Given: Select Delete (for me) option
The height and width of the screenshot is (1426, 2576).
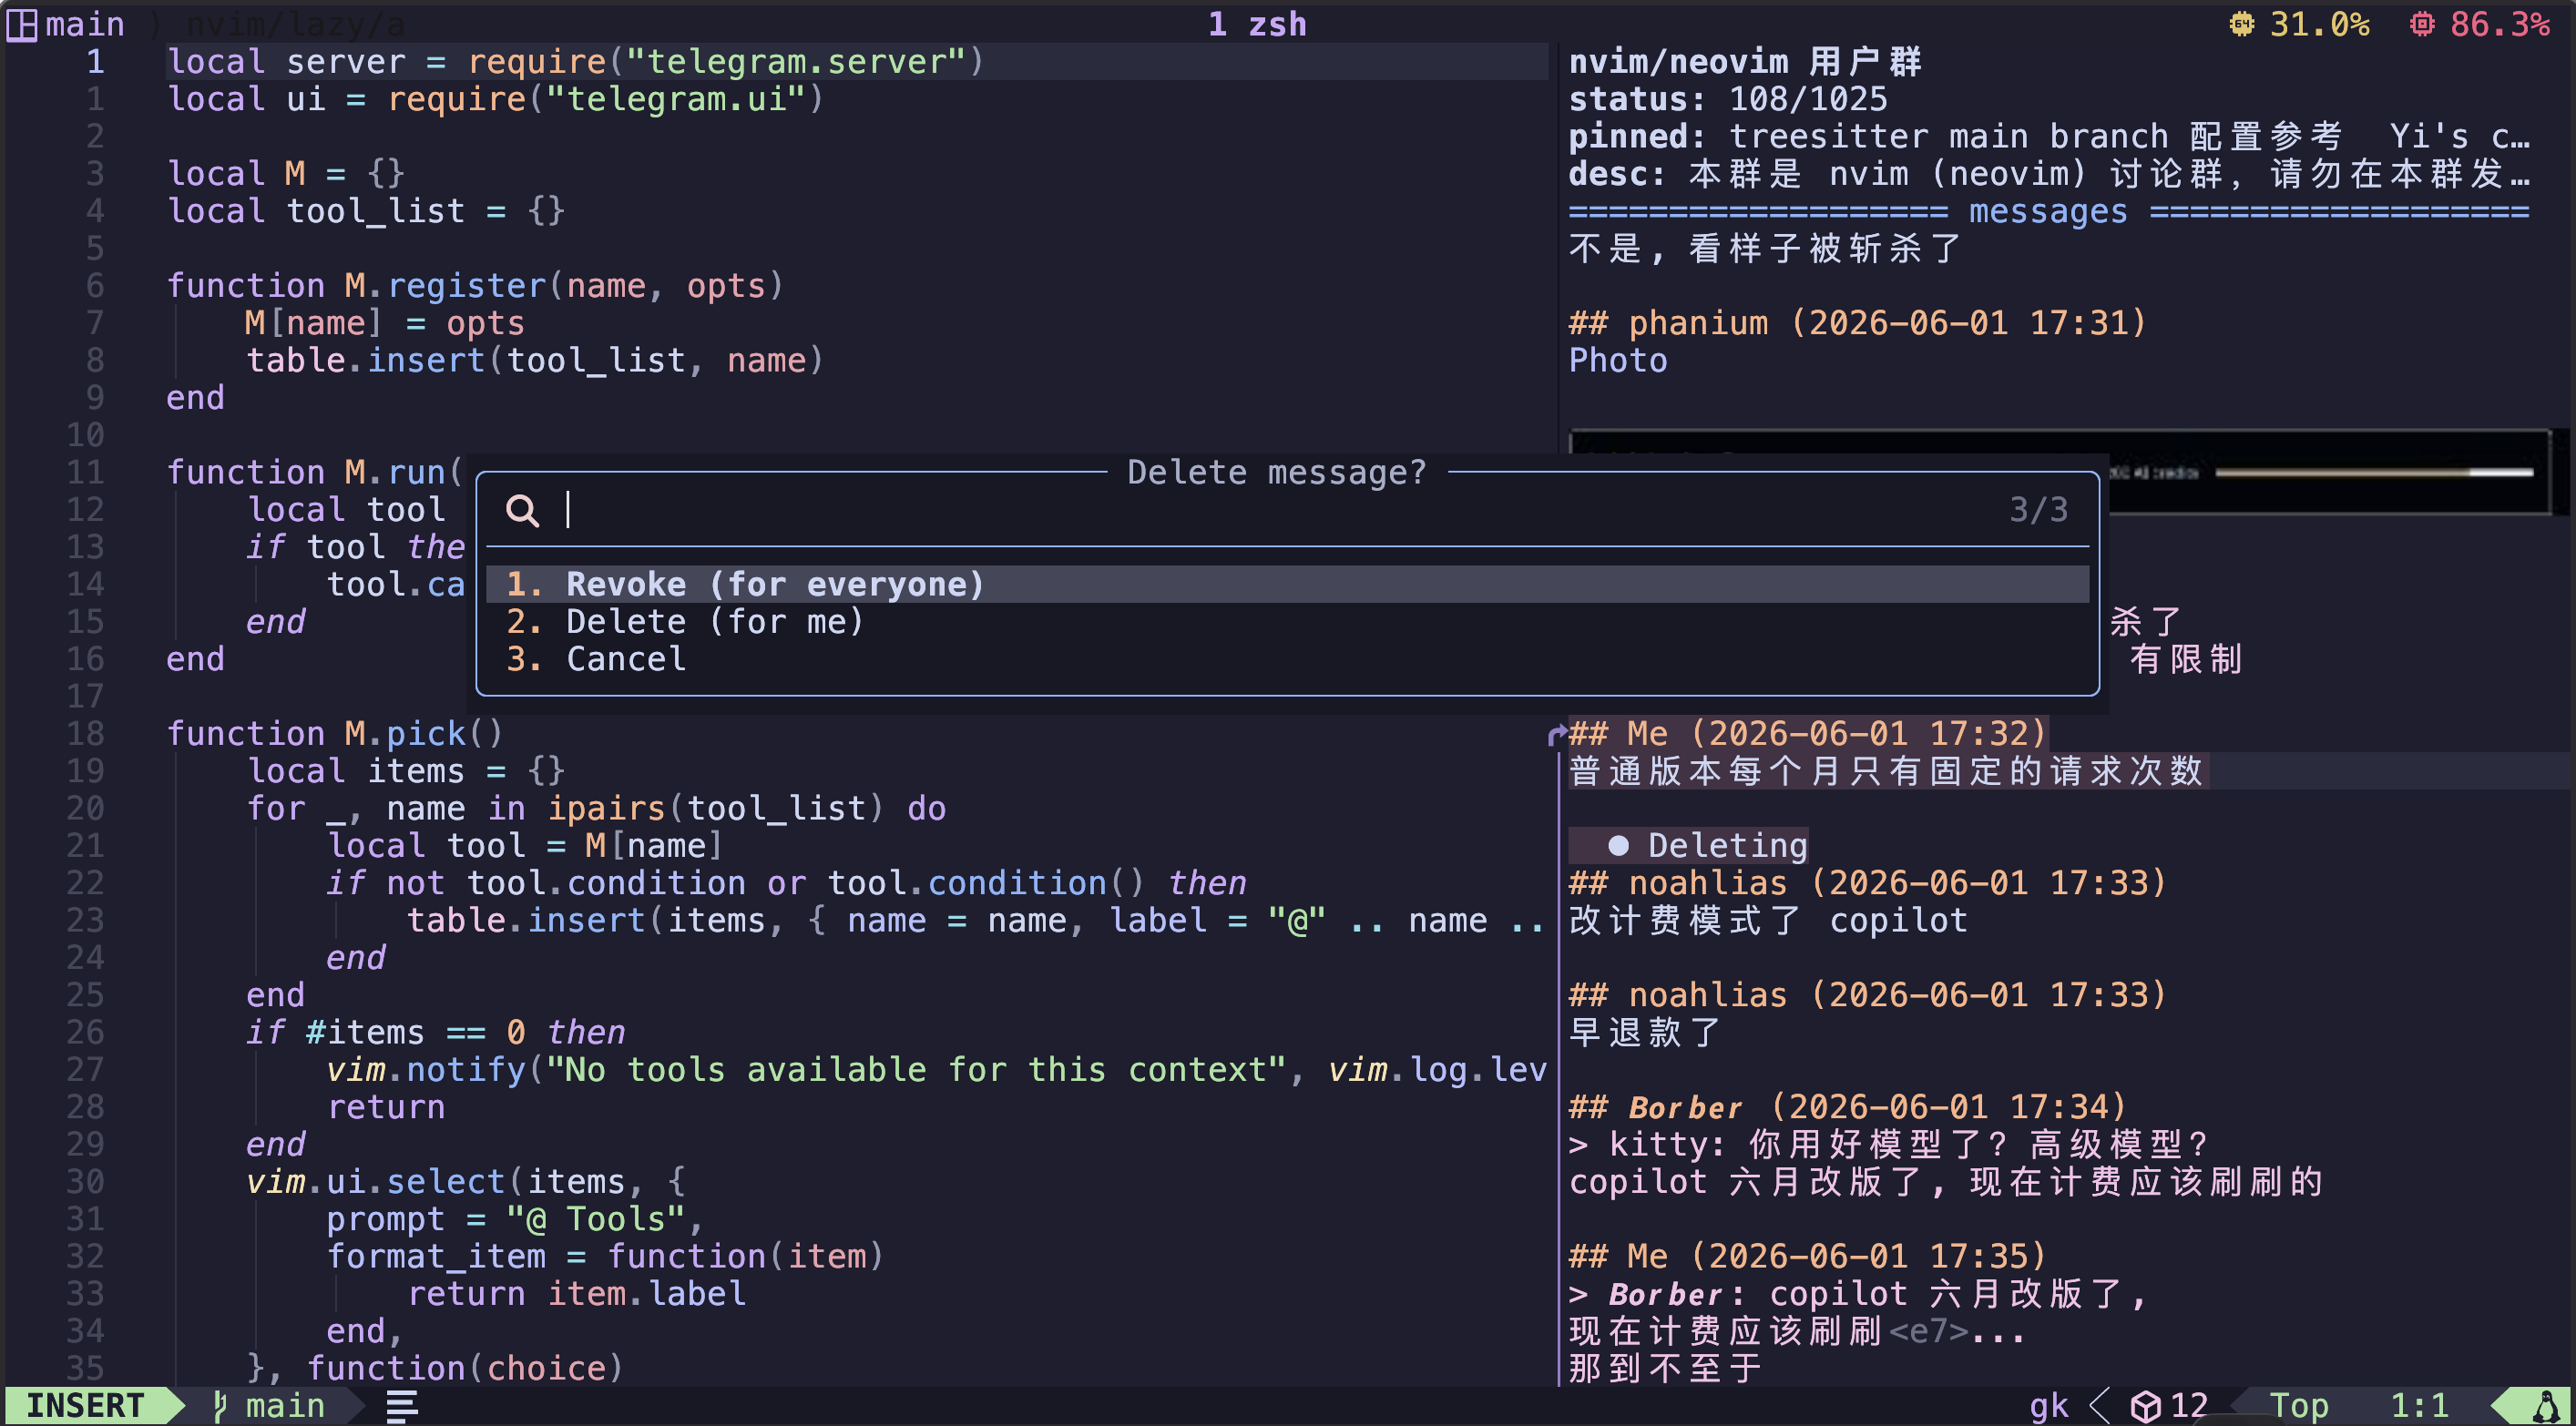Looking at the screenshot, I should point(1287,622).
